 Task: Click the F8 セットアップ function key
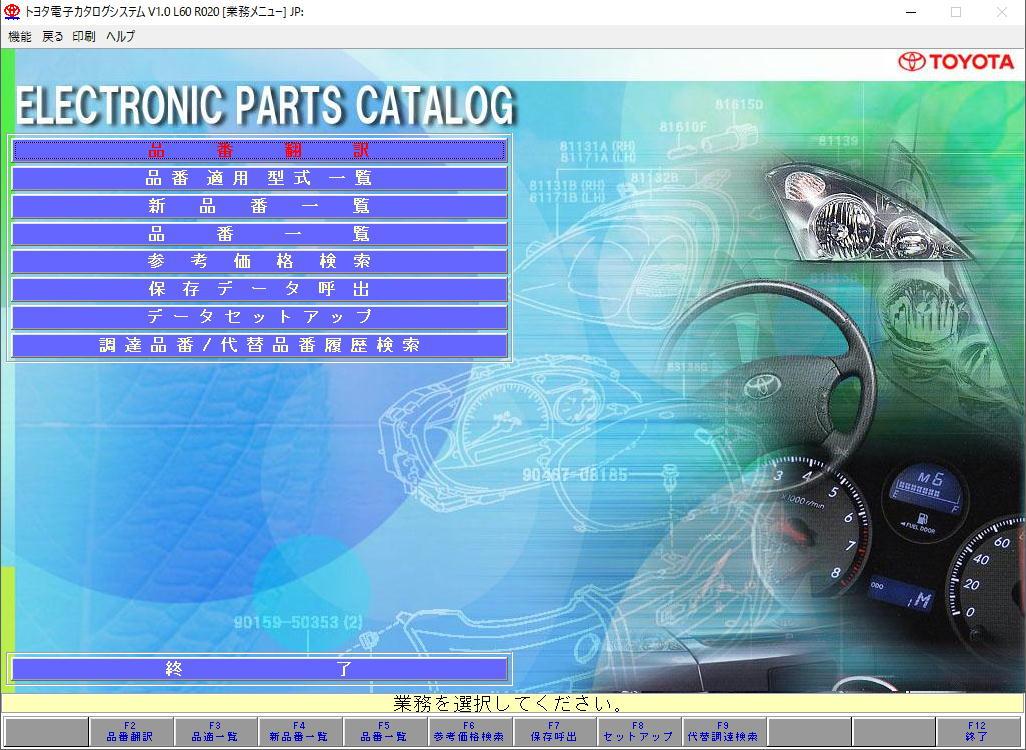pyautogui.click(x=639, y=732)
